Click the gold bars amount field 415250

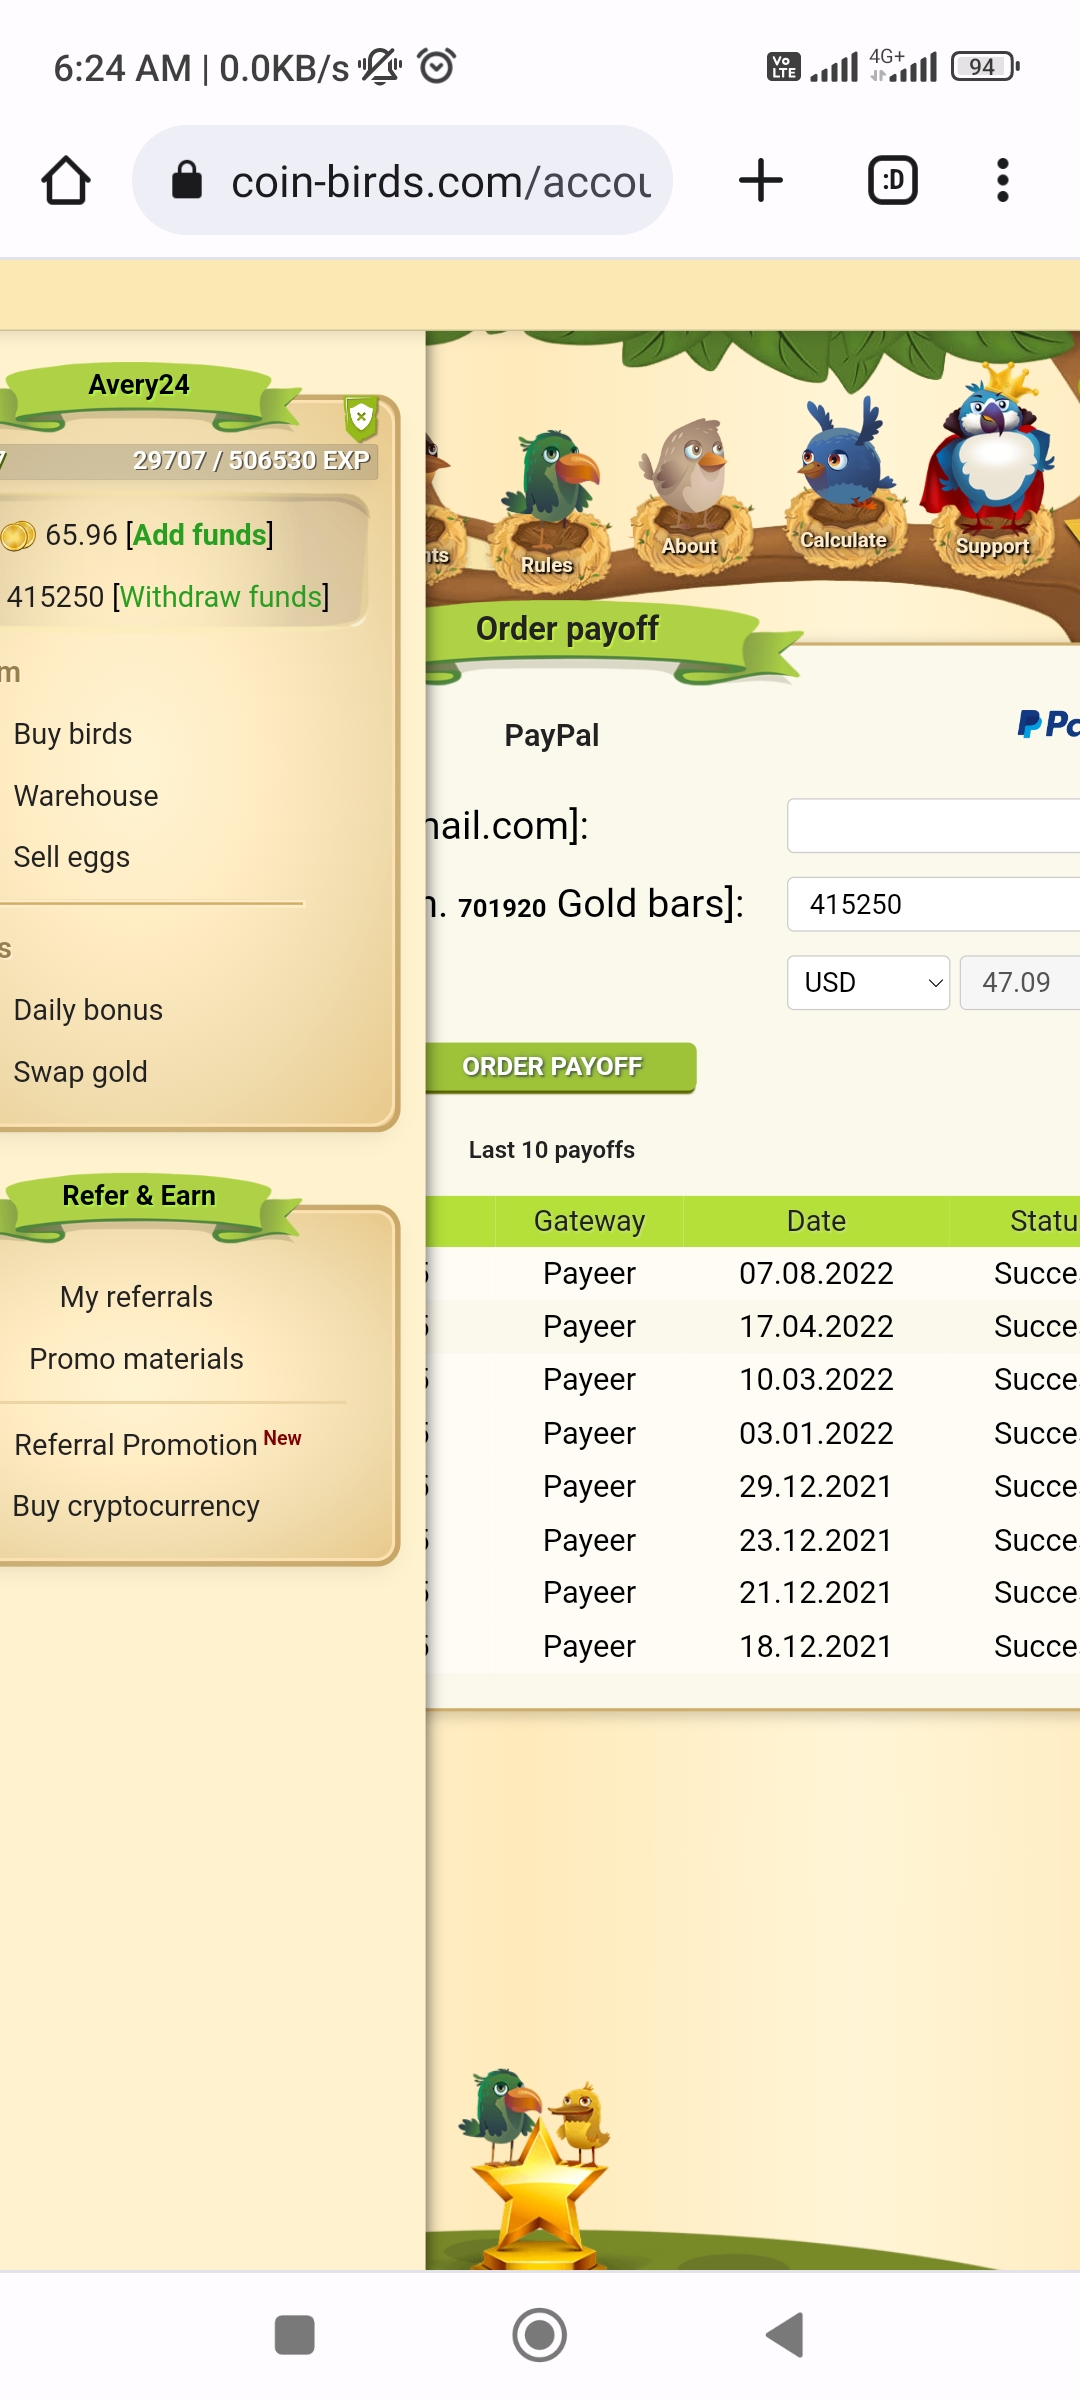(x=933, y=904)
